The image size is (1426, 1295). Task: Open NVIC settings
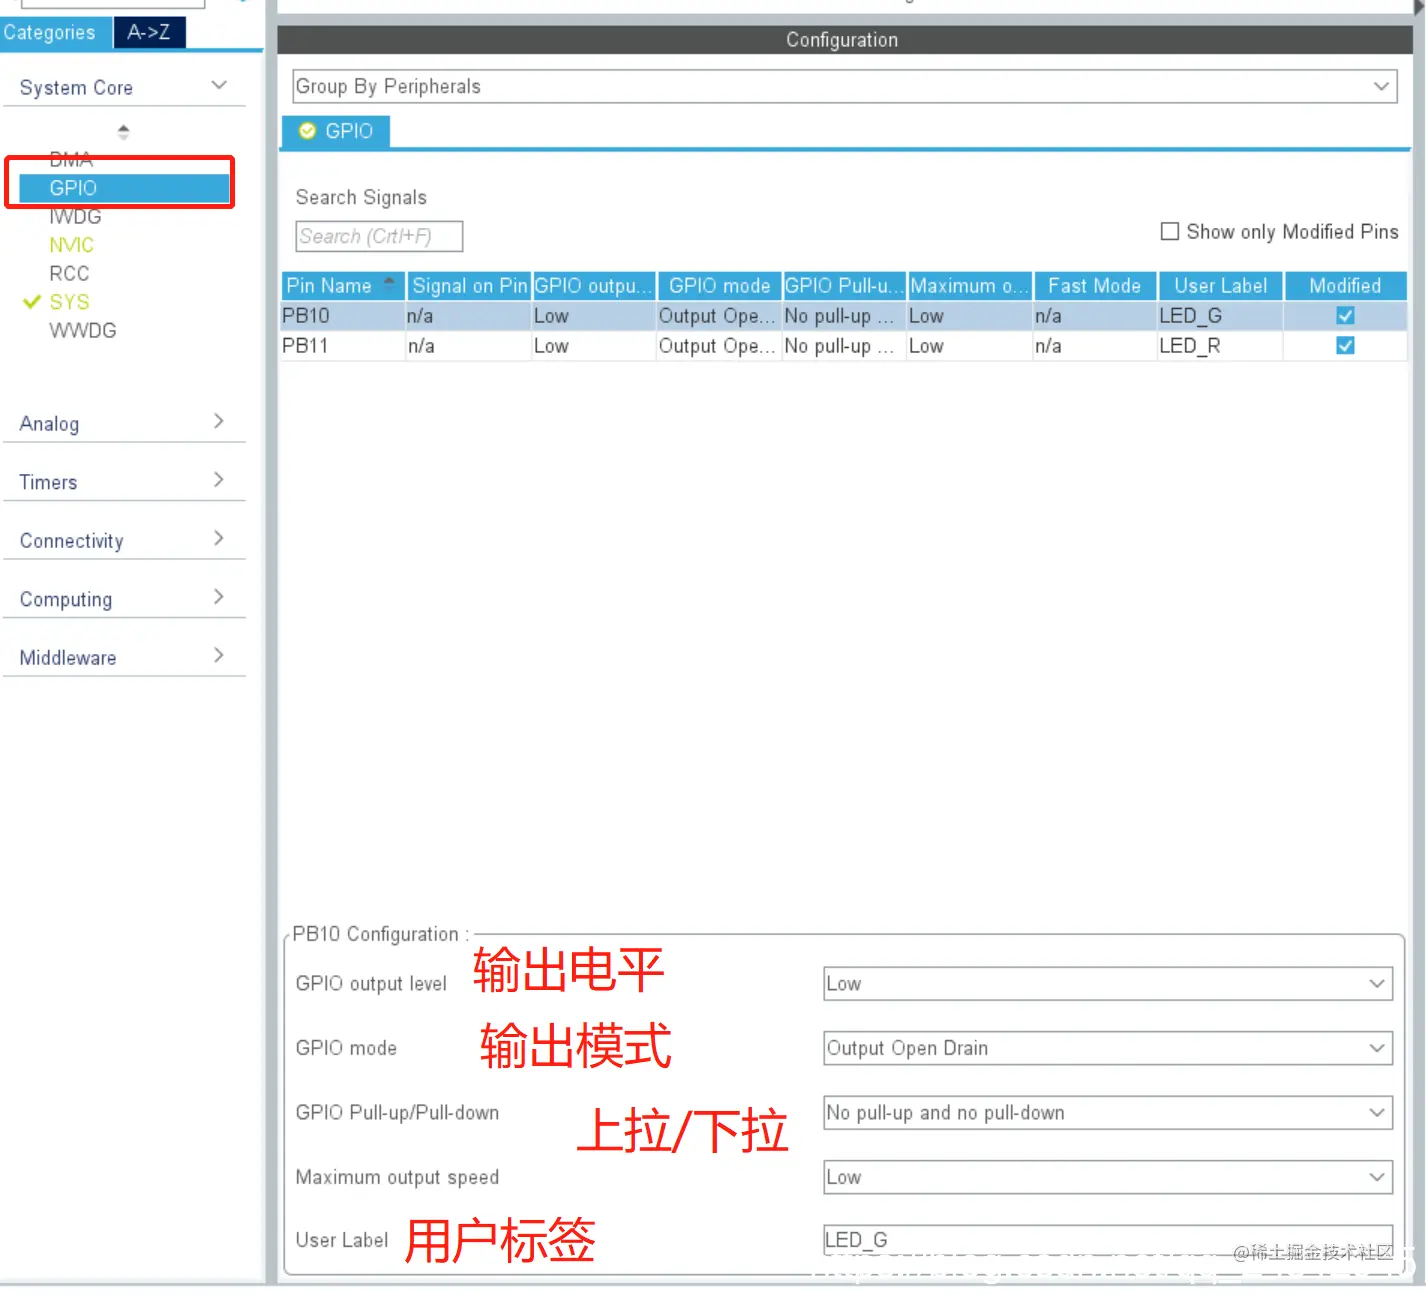(x=71, y=245)
